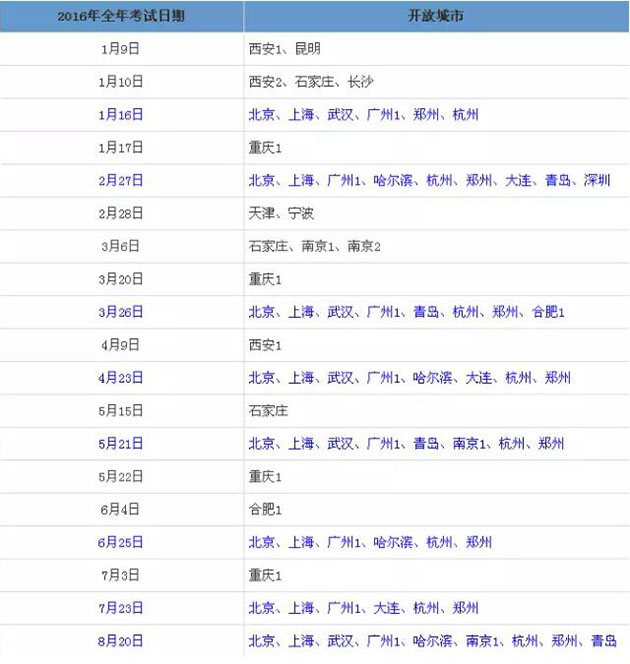Click 合肥1 in the 3月26日 row
Screen dimensions: 630x664
coord(548,312)
